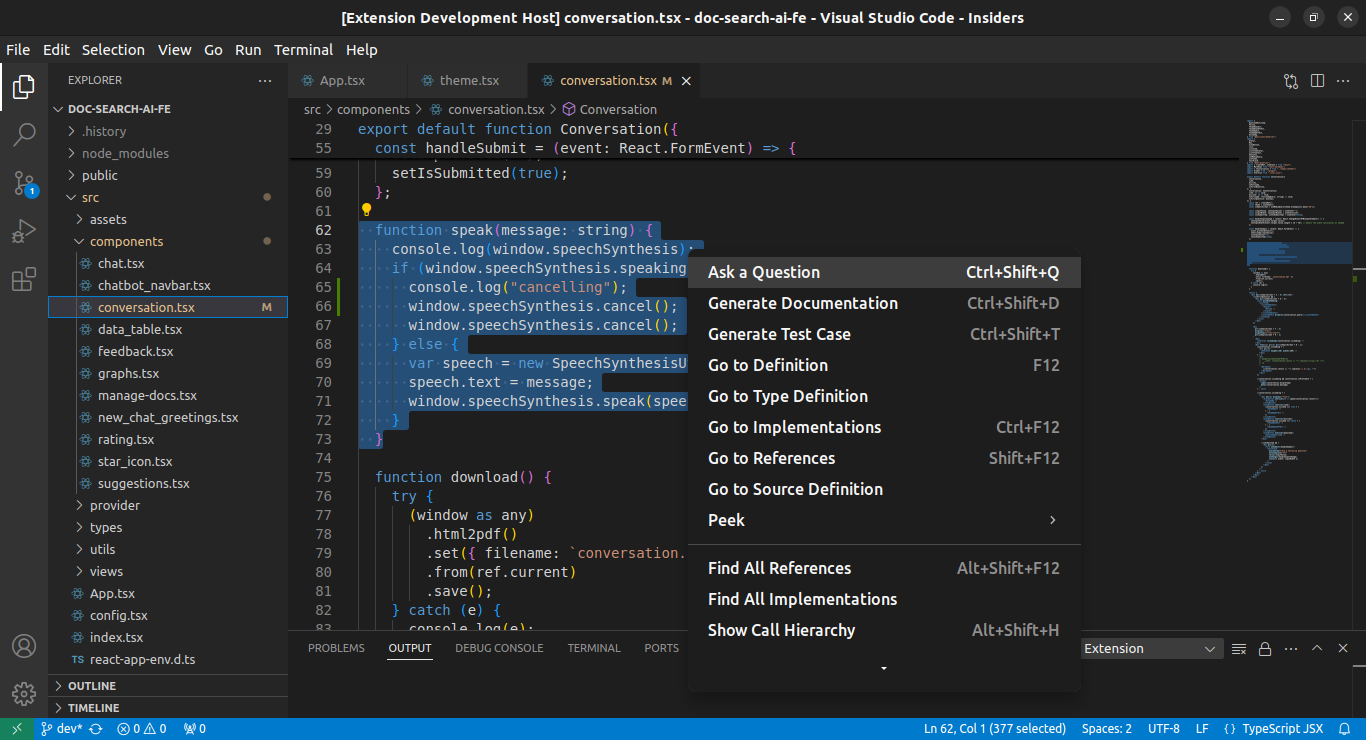The width and height of the screenshot is (1366, 740).
Task: Collapse the components folder
Action: tap(126, 241)
